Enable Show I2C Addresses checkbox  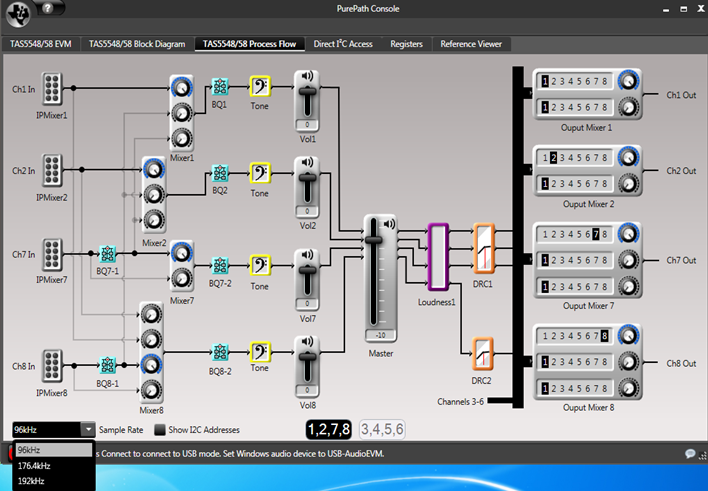point(159,430)
